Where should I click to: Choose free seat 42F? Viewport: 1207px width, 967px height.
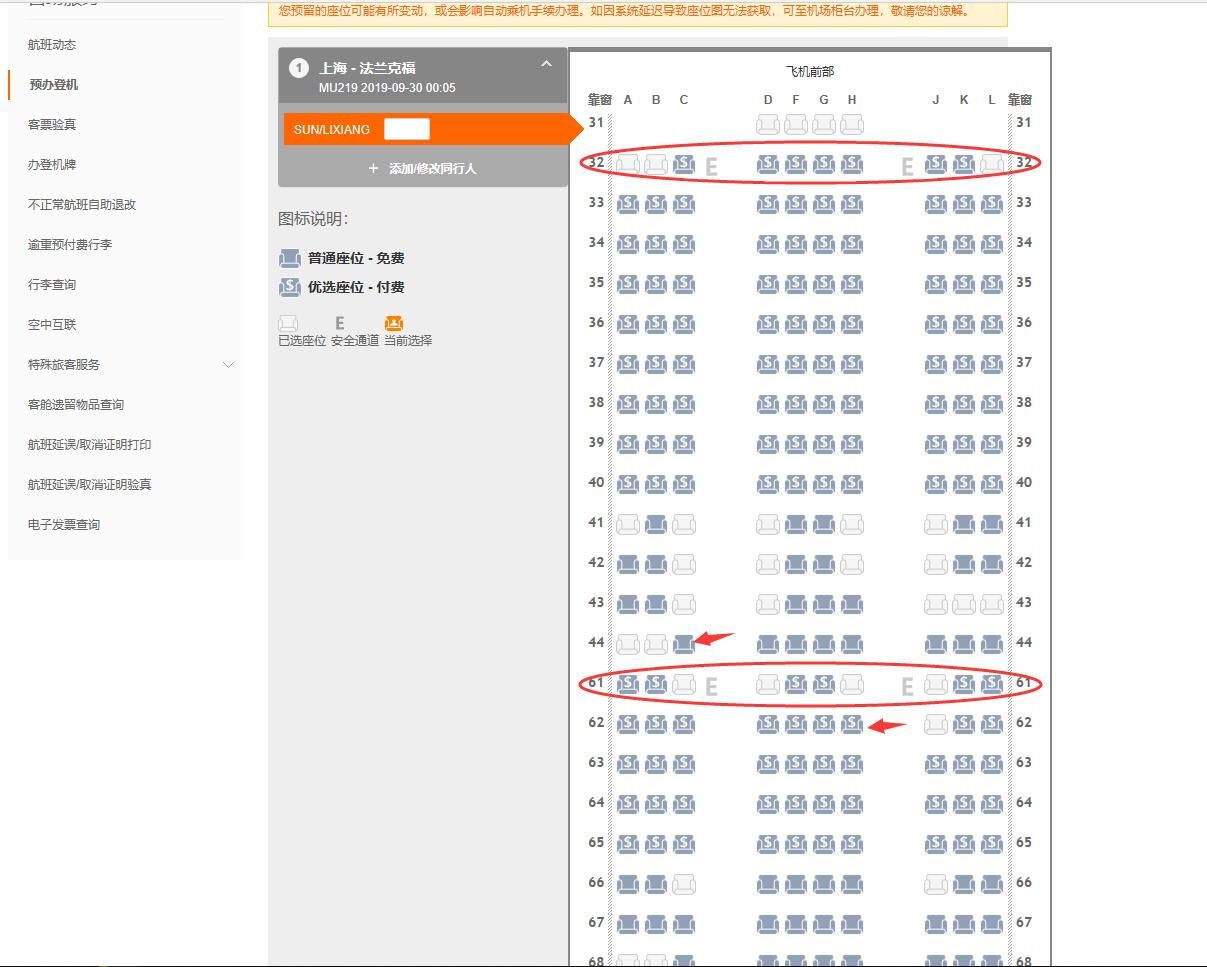[796, 564]
